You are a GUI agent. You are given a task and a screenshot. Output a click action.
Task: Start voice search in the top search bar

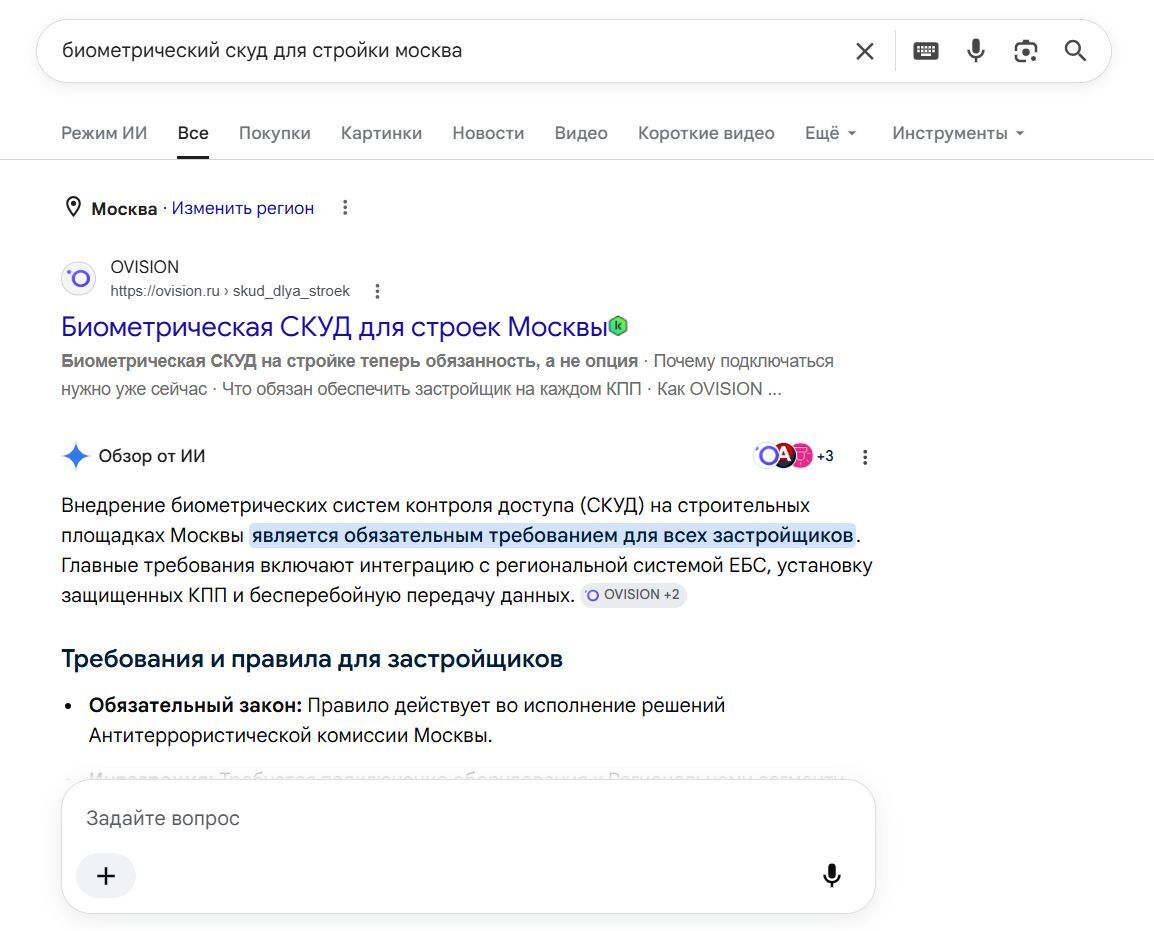click(976, 51)
